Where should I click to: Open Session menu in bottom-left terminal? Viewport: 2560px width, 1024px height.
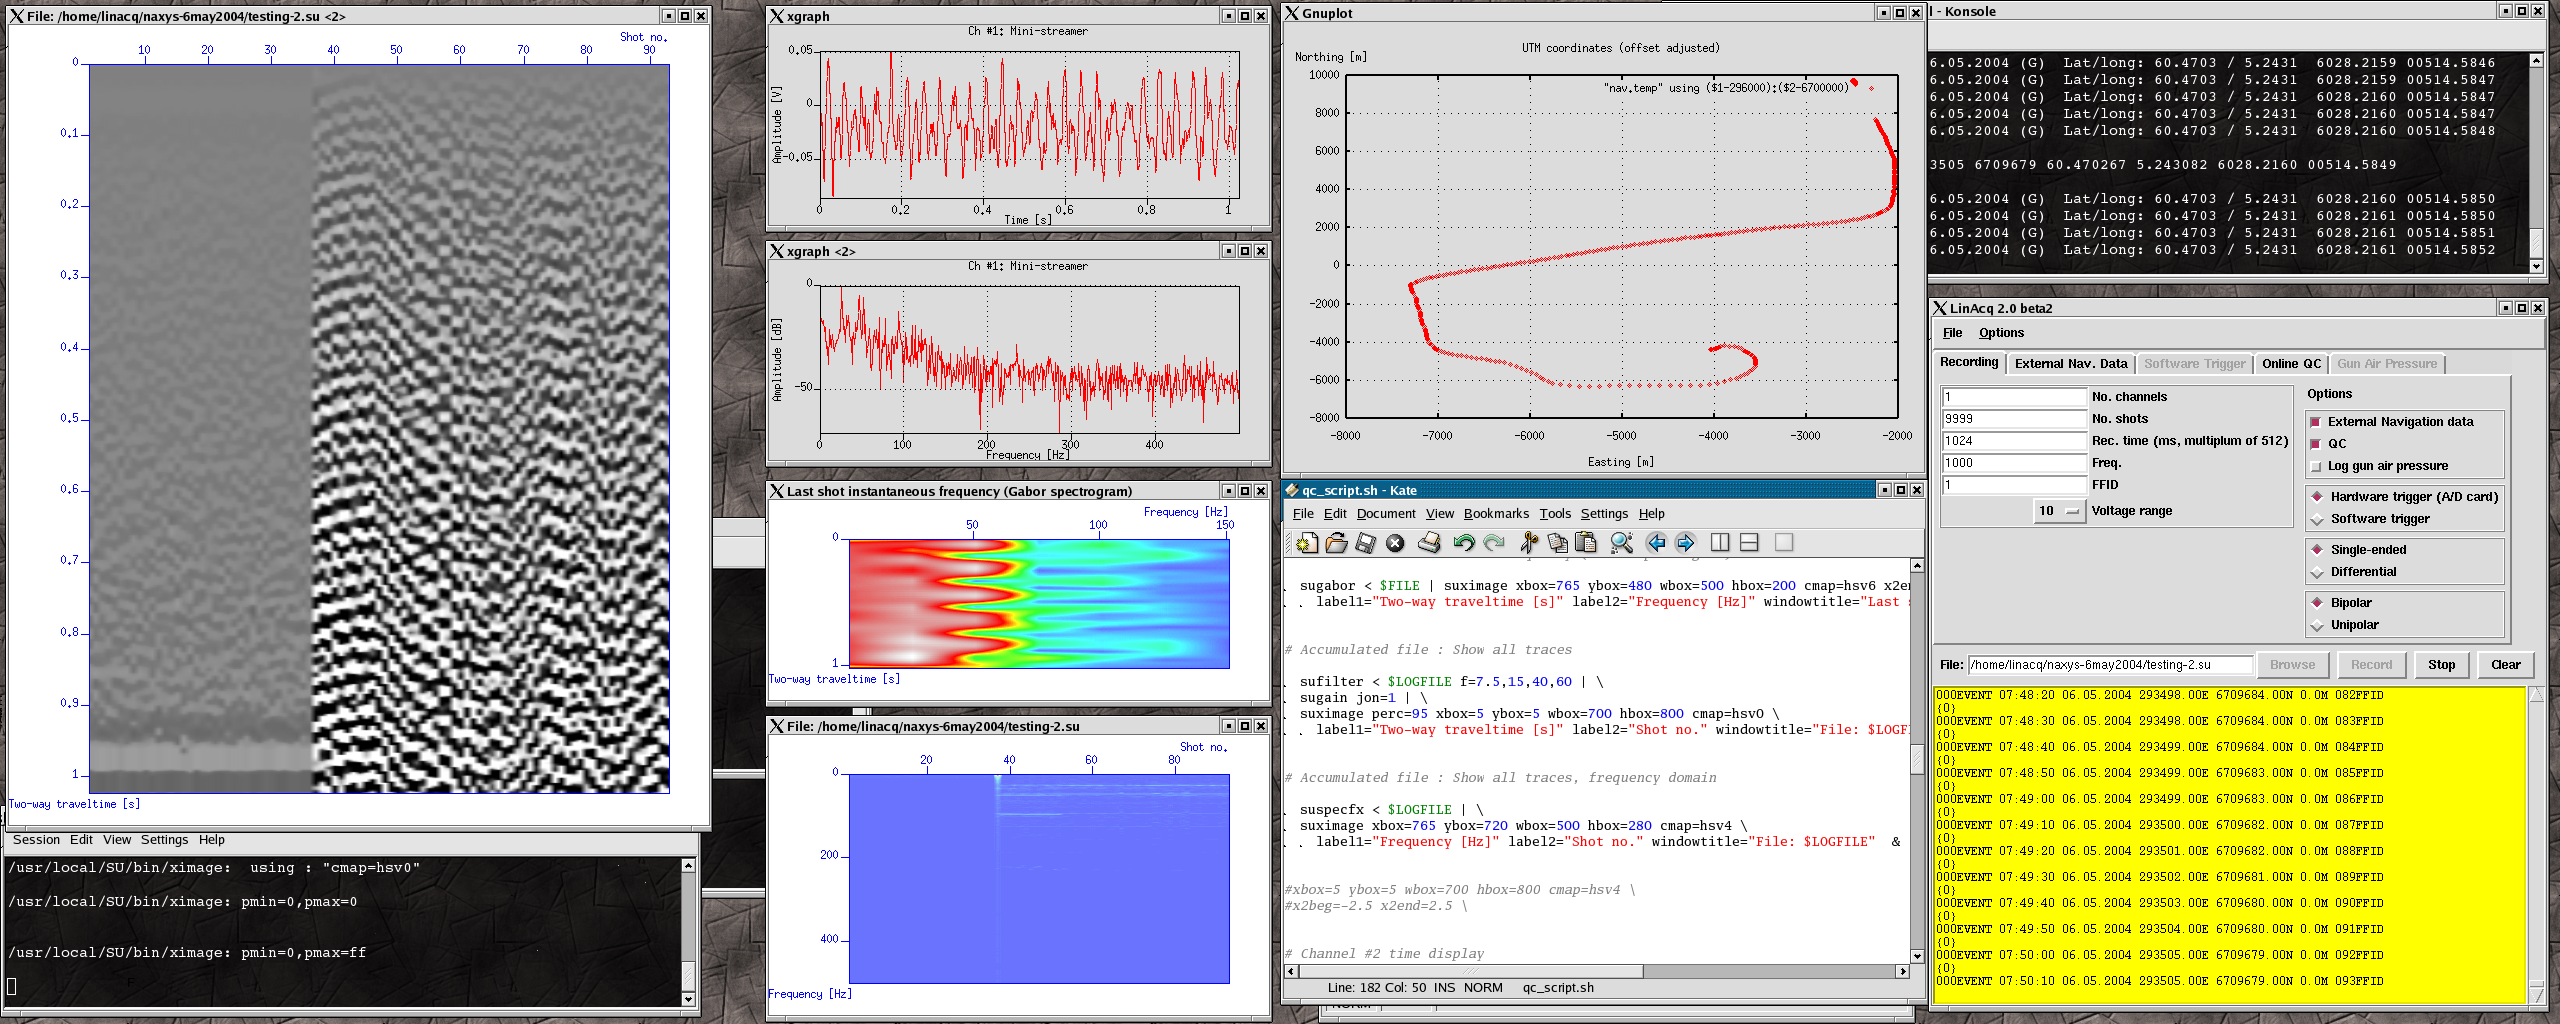click(37, 840)
